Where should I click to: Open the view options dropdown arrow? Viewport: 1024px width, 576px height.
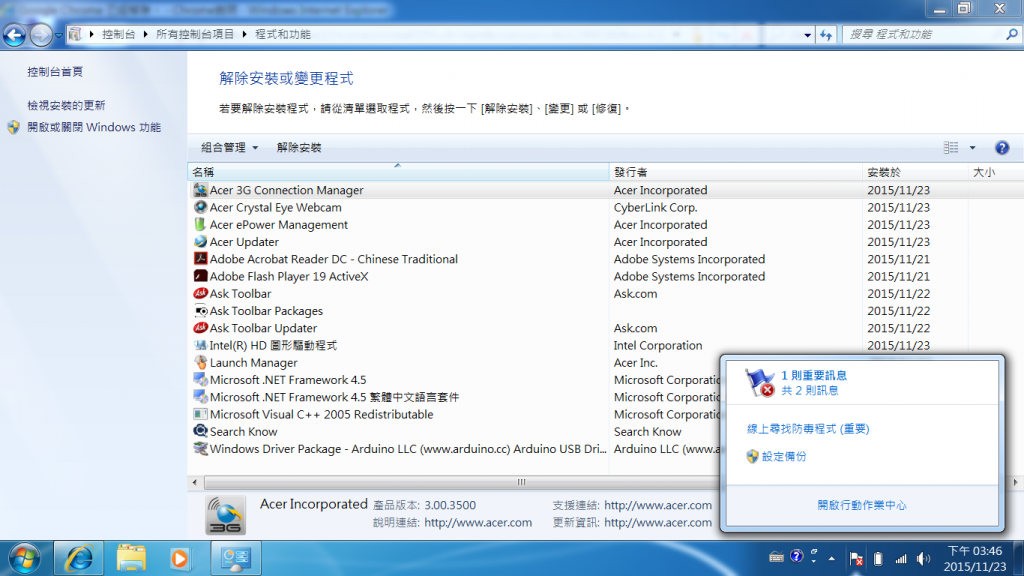pos(972,148)
